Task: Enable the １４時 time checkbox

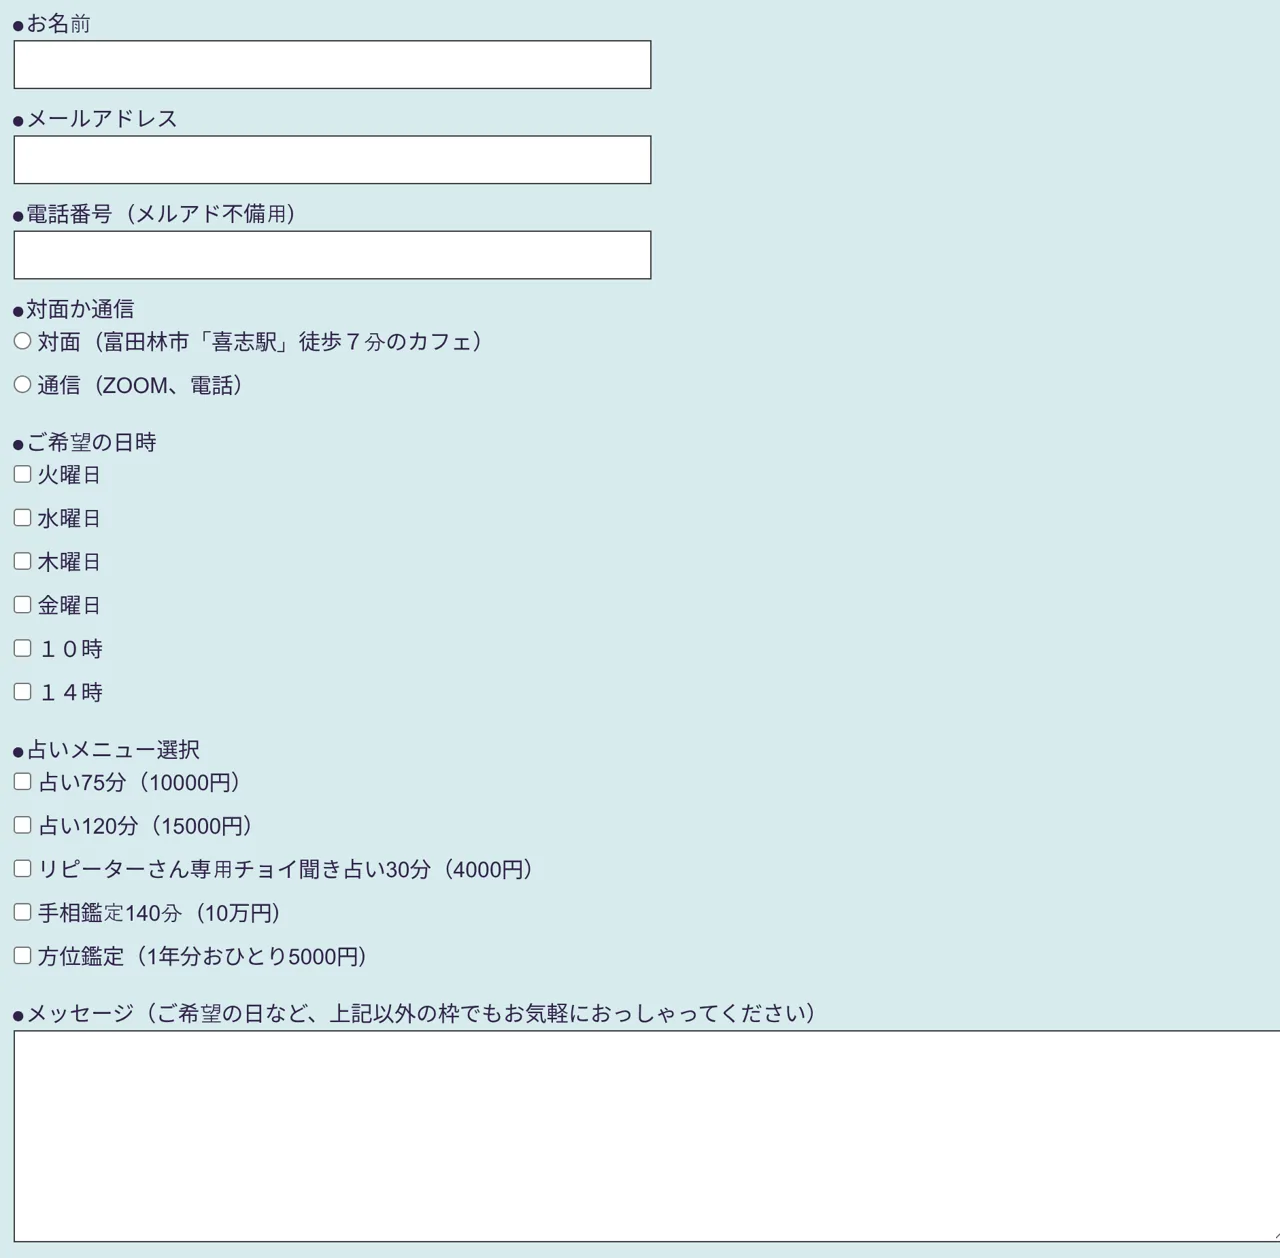Action: (x=22, y=692)
